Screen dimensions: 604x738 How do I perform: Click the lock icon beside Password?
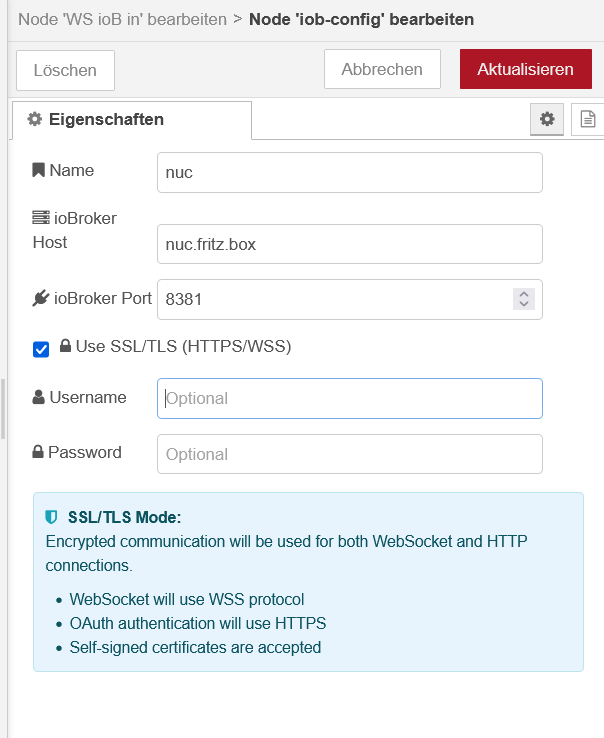click(x=38, y=452)
